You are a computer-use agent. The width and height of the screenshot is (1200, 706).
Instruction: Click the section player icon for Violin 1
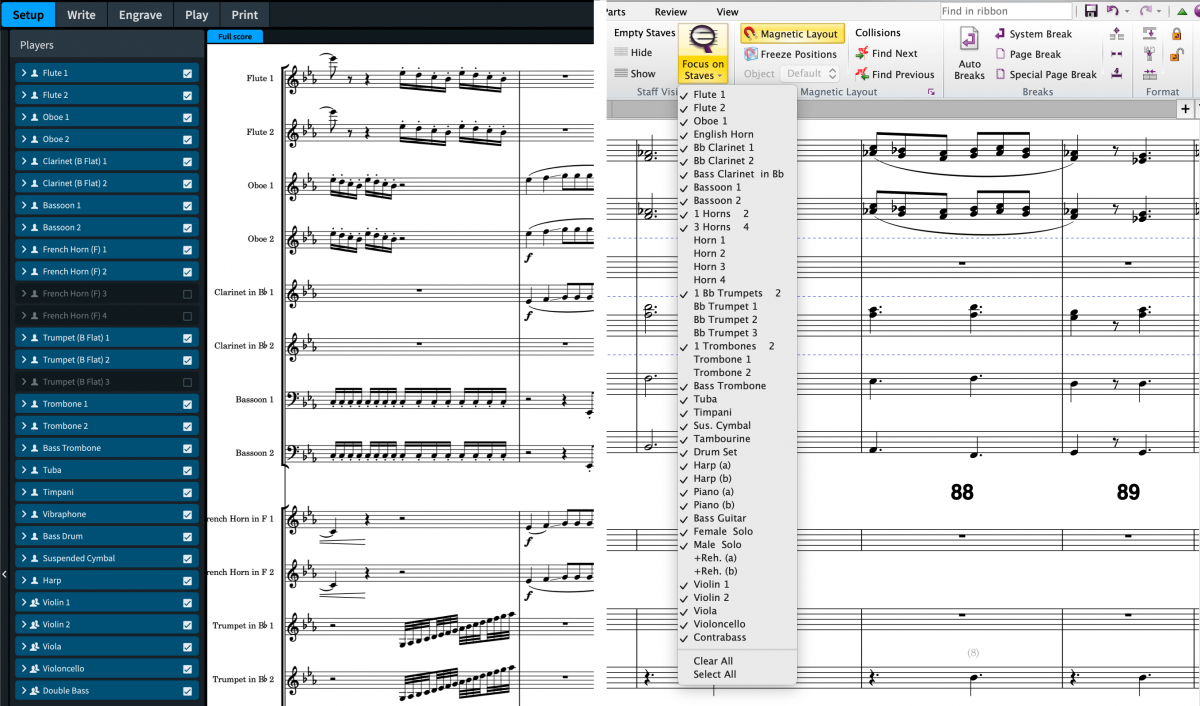(35, 603)
